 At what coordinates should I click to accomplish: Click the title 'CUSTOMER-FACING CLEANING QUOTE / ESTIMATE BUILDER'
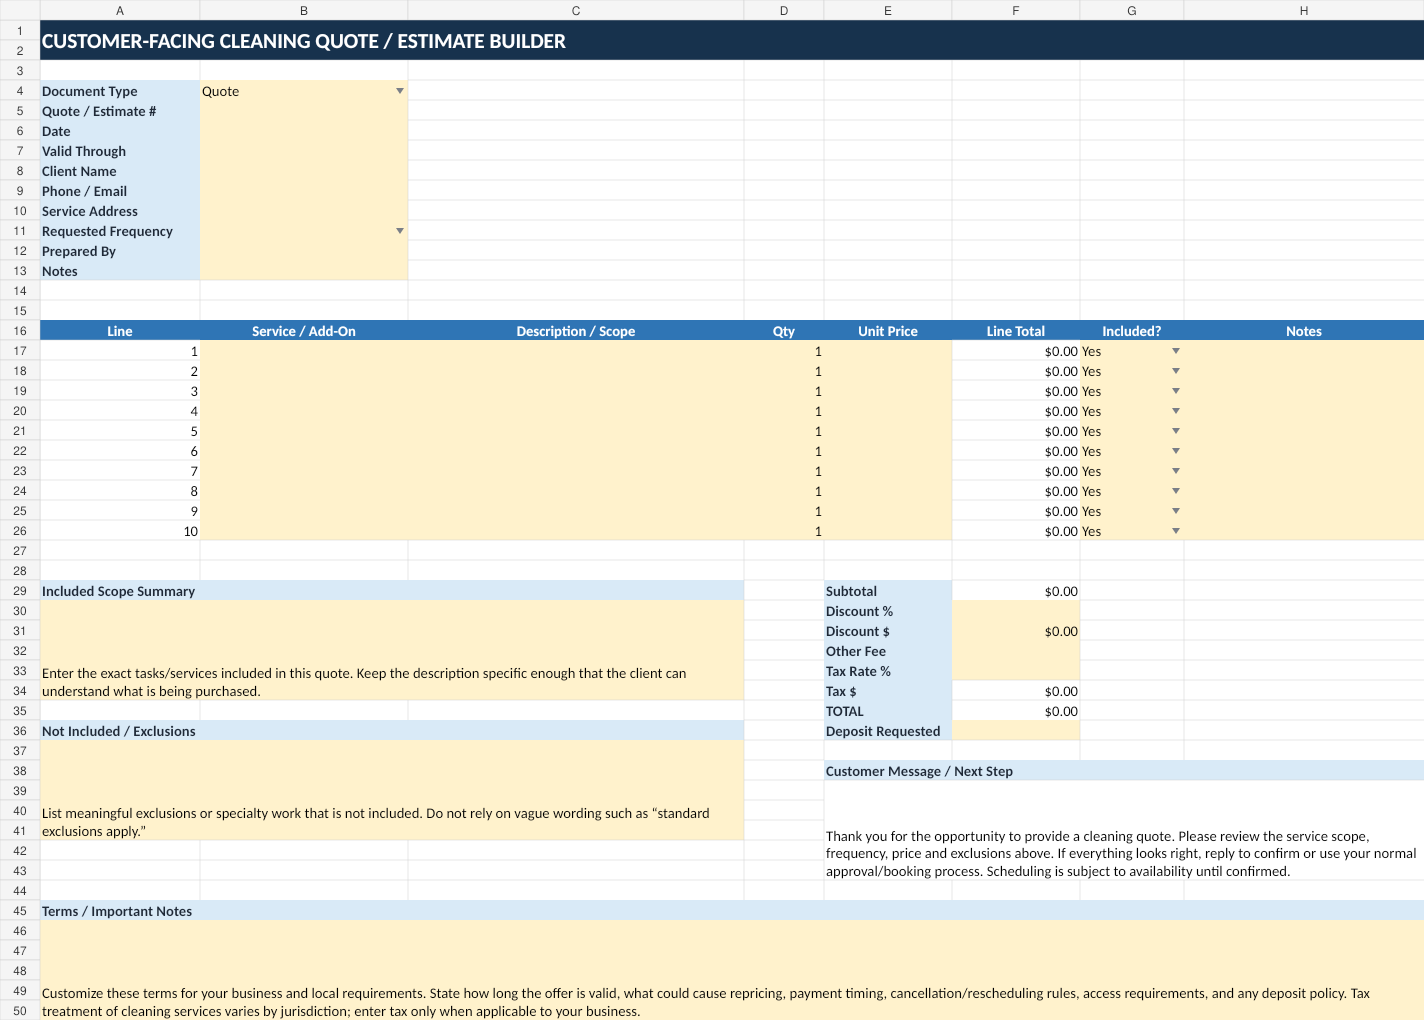tap(304, 41)
